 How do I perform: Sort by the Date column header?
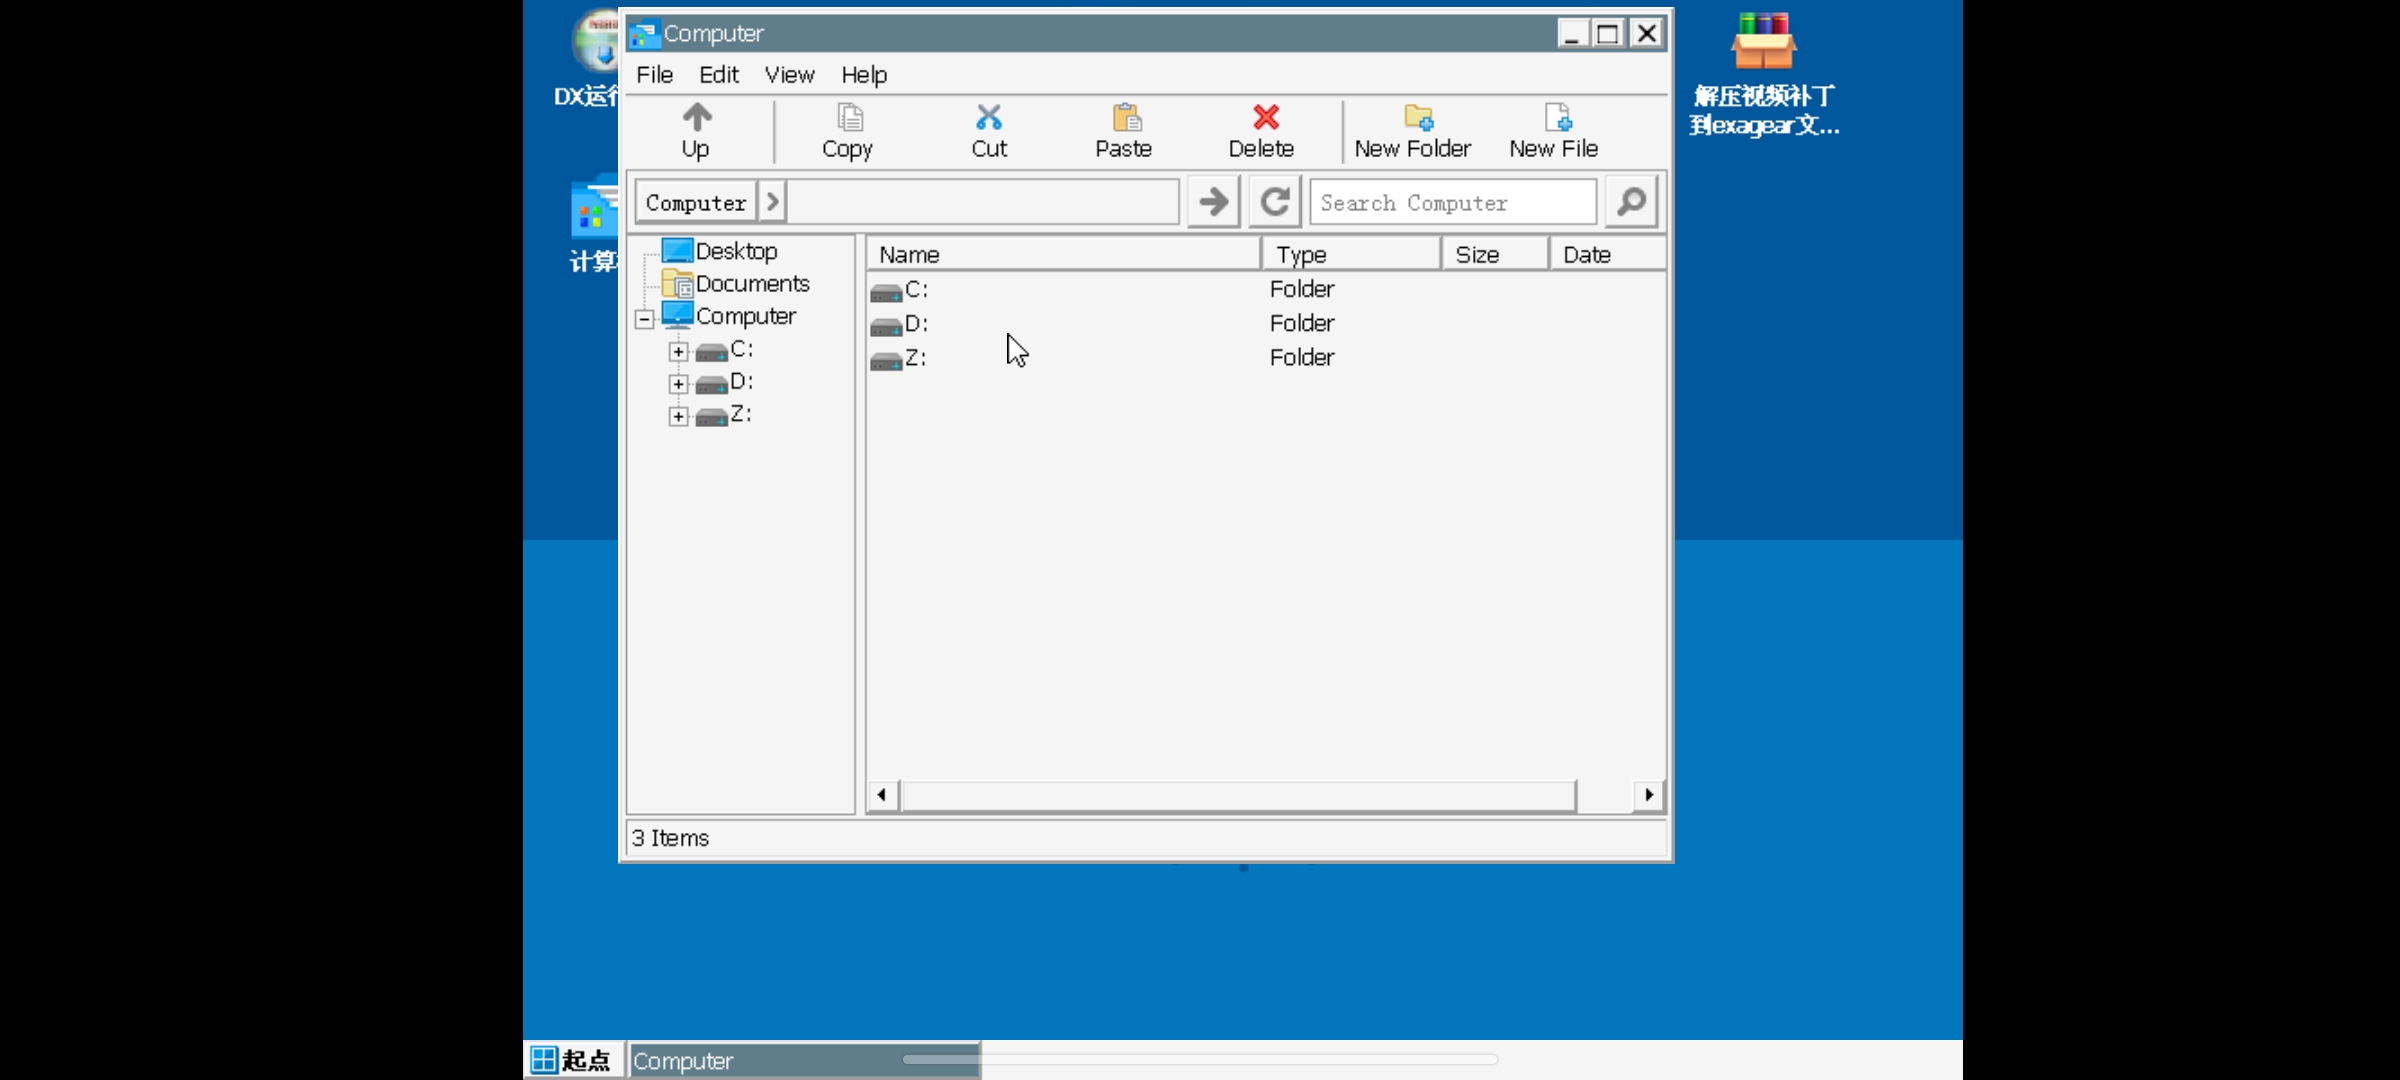1607,255
